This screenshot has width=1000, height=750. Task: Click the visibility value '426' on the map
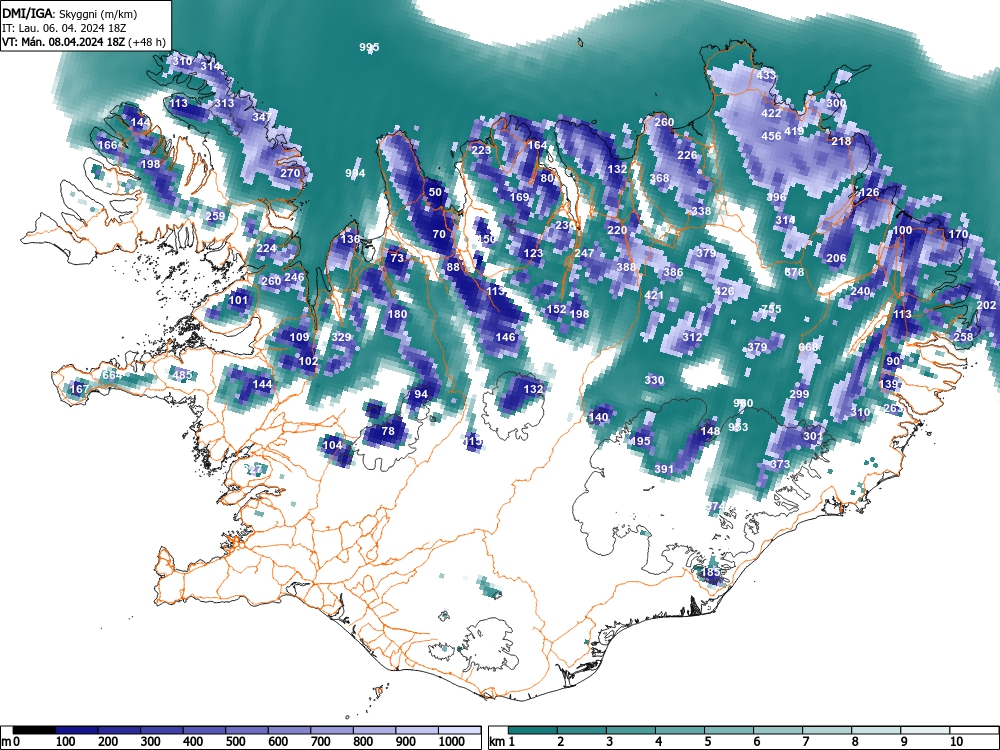click(724, 291)
